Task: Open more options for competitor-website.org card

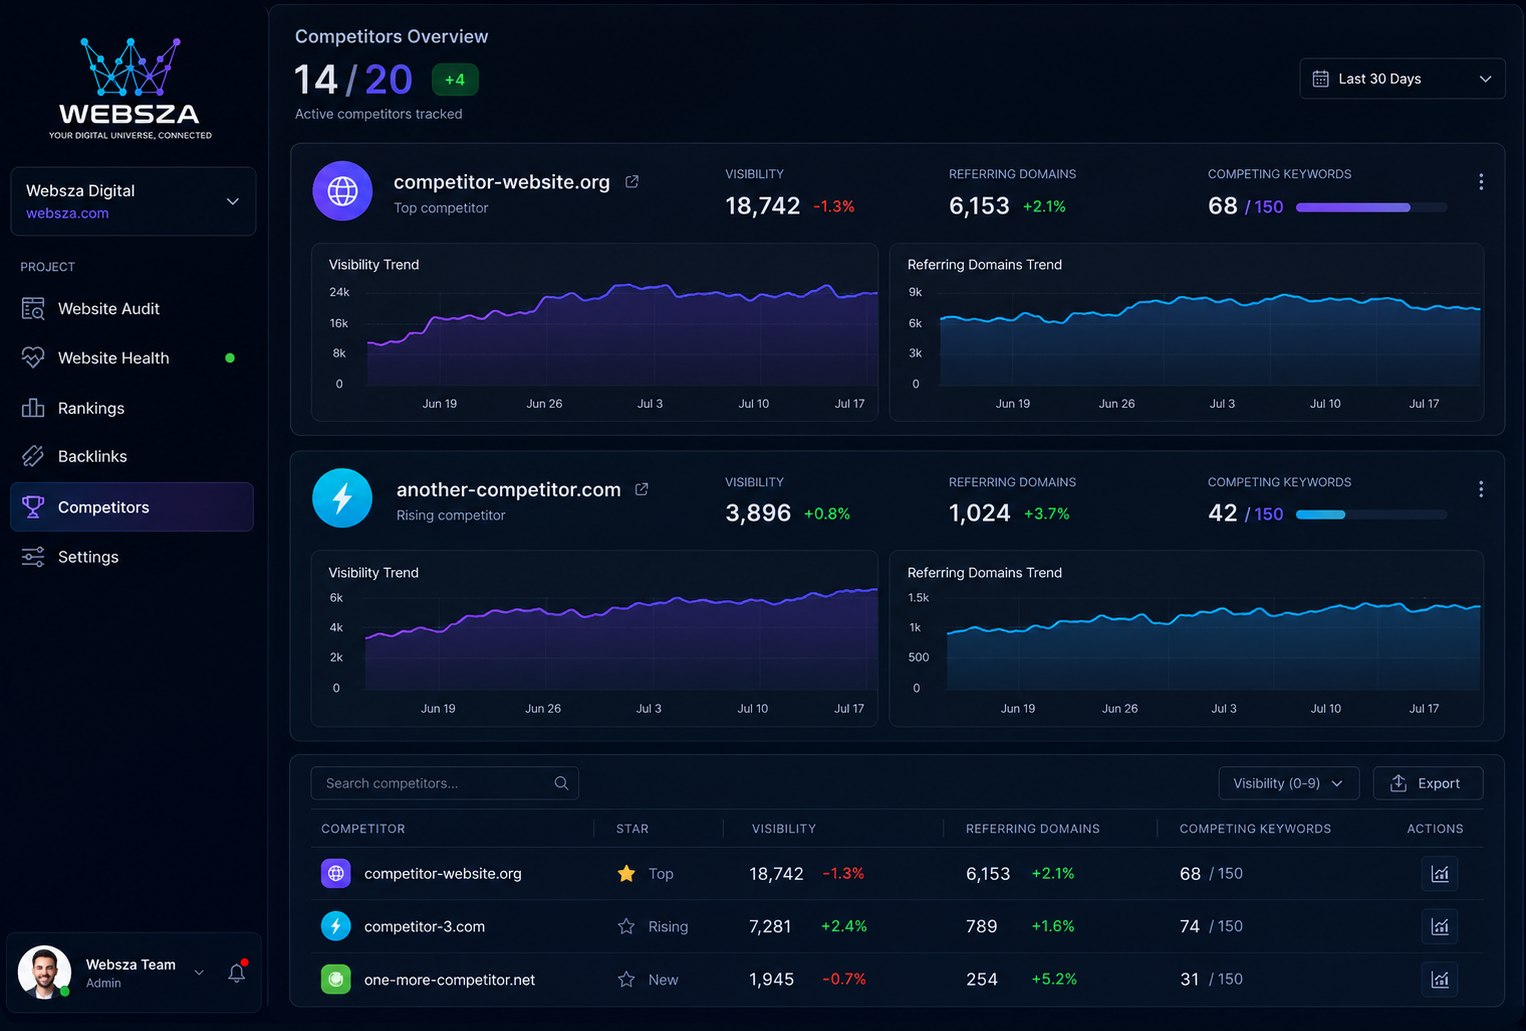Action: click(1481, 182)
